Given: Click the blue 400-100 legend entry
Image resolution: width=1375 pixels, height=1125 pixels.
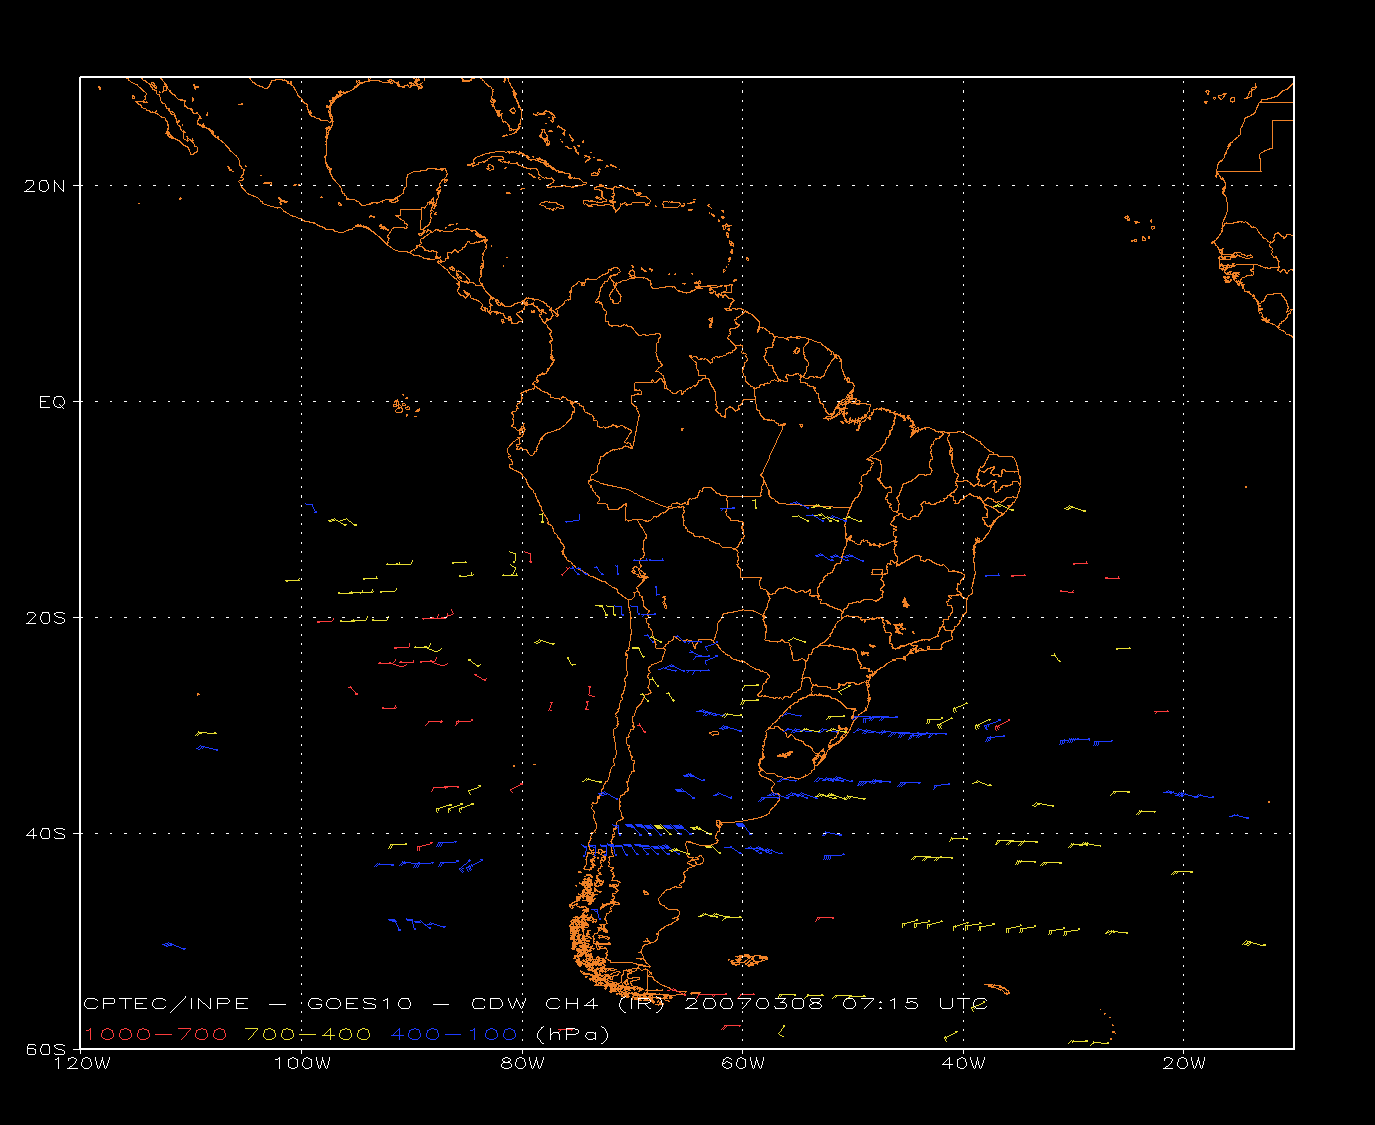Looking at the screenshot, I should (x=454, y=1034).
